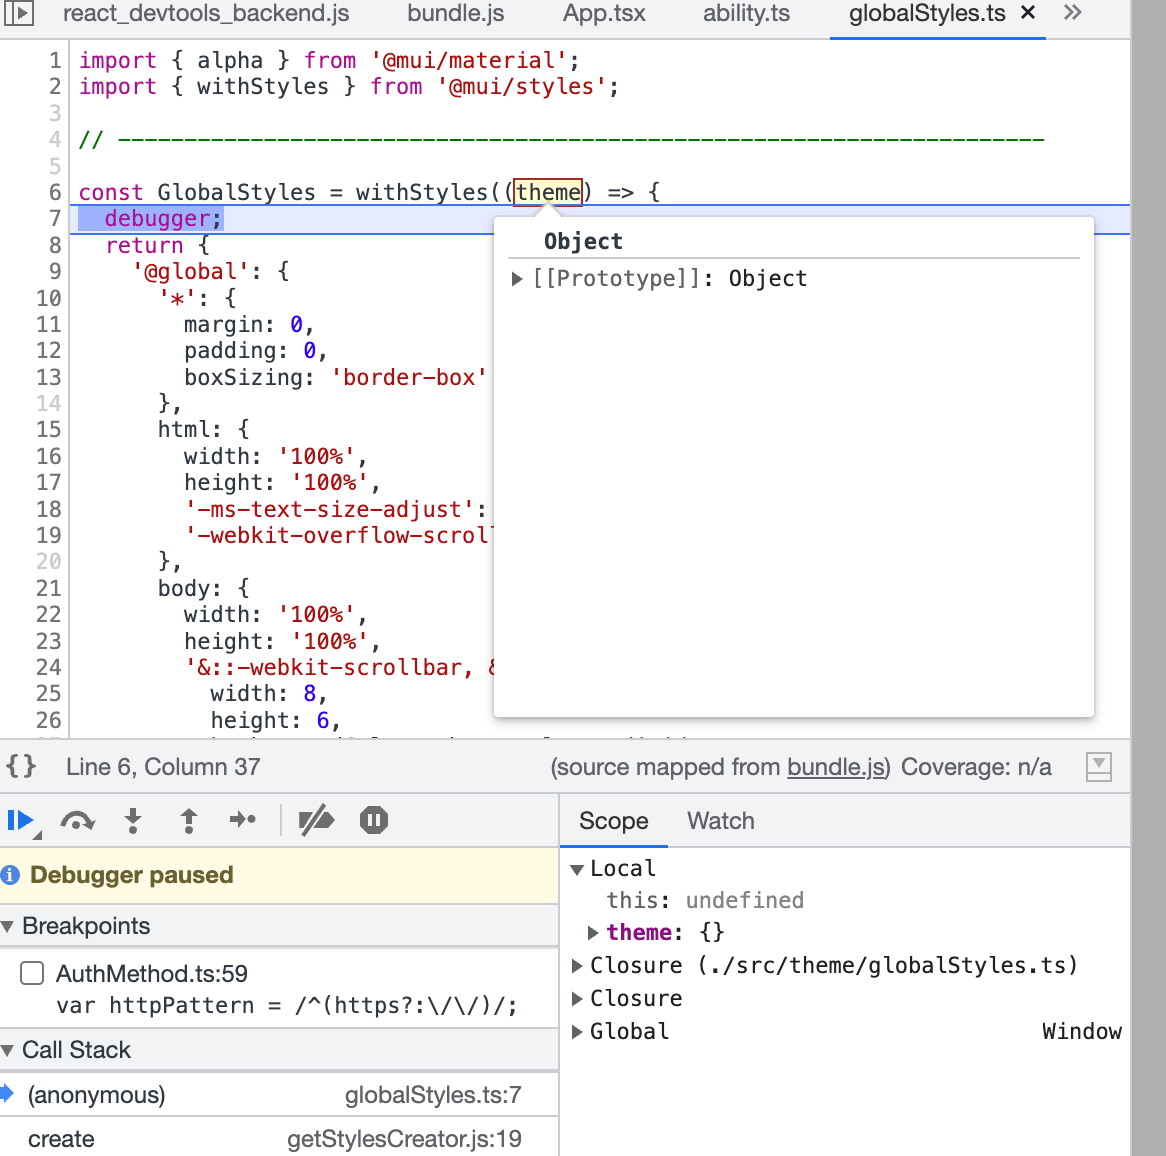Deactivate all breakpoints

(317, 821)
